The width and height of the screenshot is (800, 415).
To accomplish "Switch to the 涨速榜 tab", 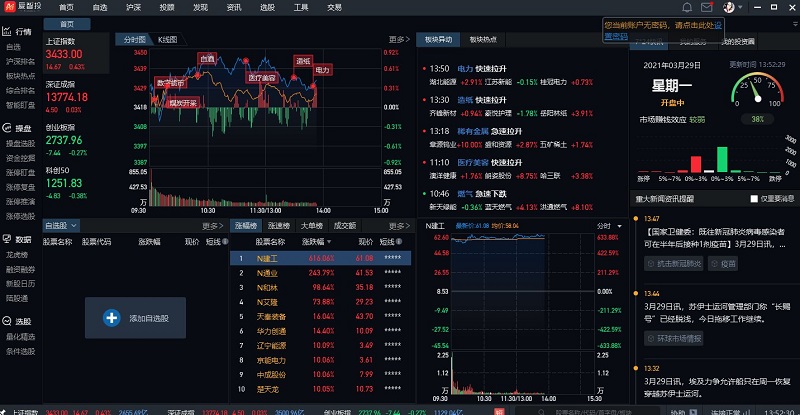I will coord(279,226).
